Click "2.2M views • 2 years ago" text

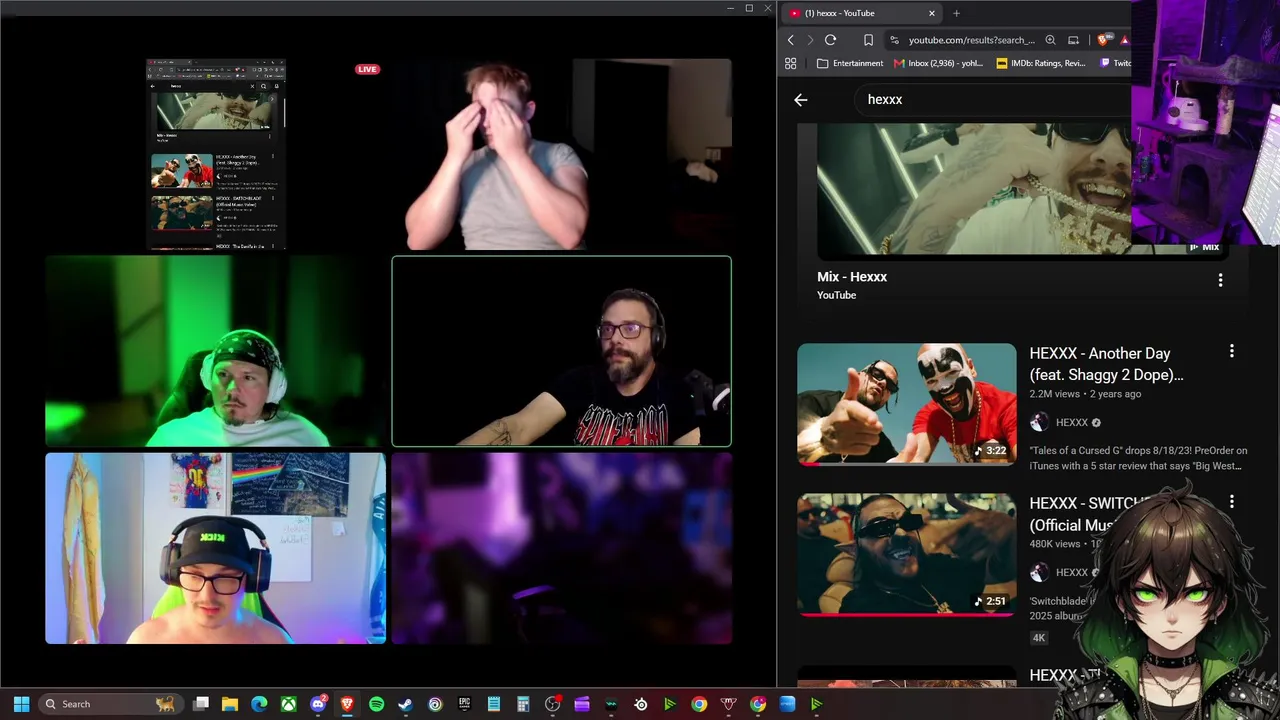pyautogui.click(x=1085, y=394)
